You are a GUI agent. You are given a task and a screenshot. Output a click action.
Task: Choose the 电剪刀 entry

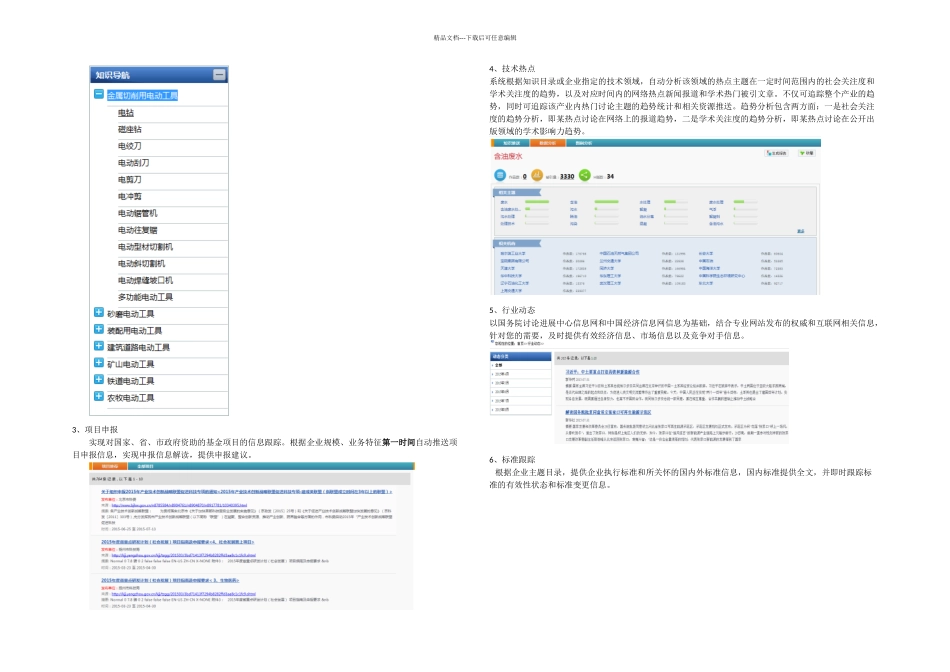click(x=130, y=179)
